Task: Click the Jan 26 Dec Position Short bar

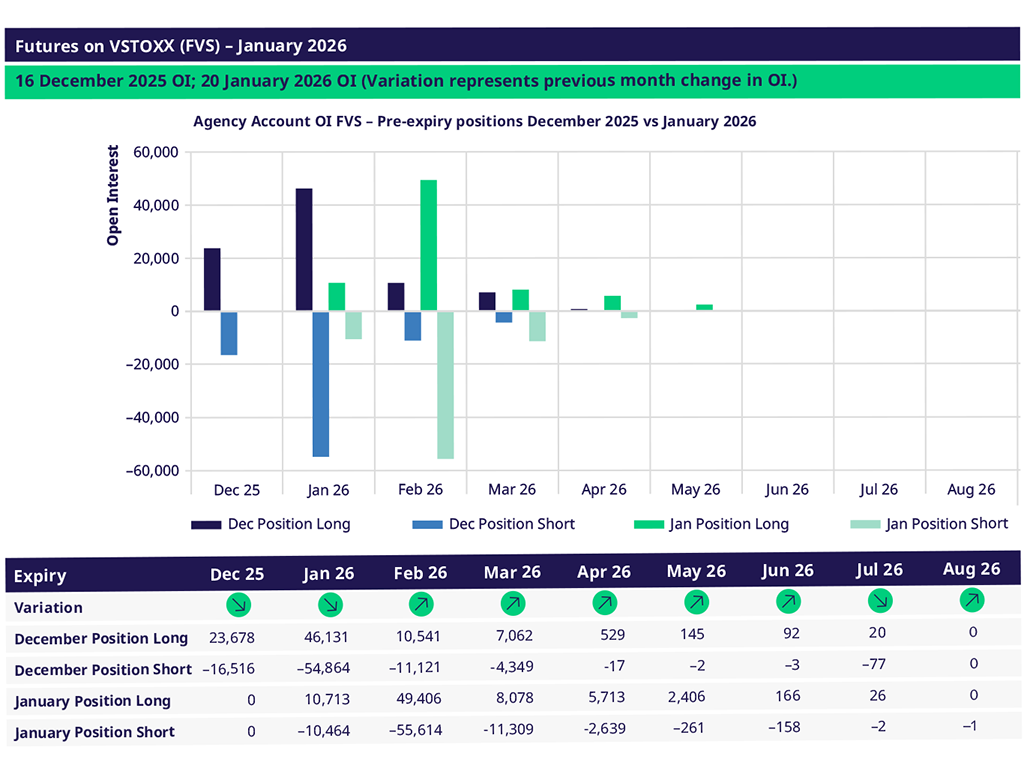Action: point(320,384)
